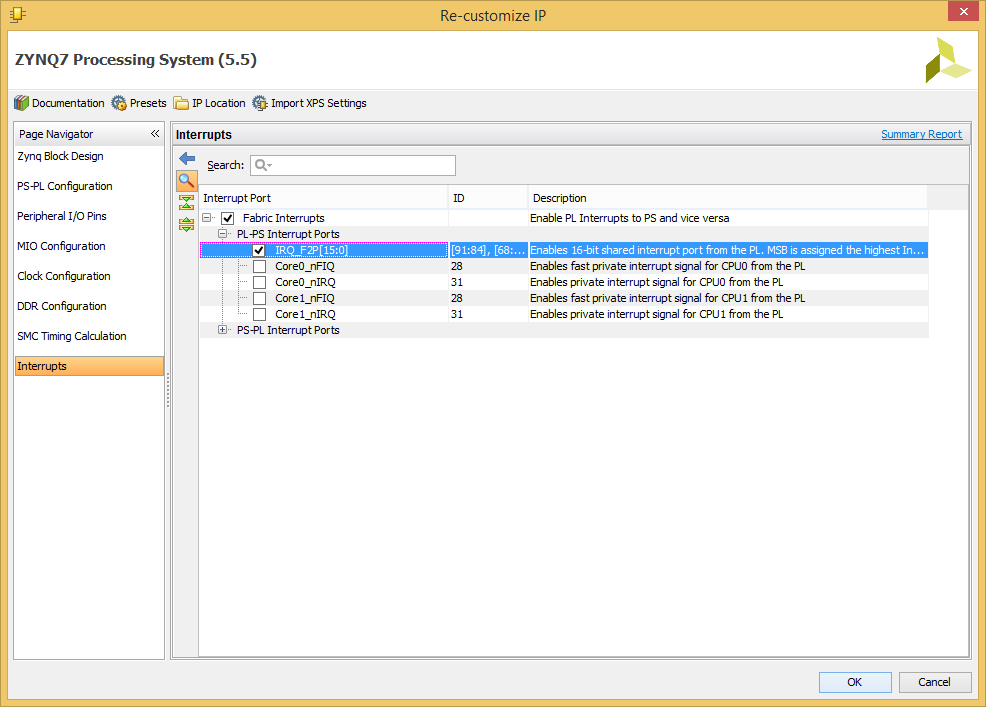The width and height of the screenshot is (986, 707).
Task: Go to the Clock Configuration page
Action: 64,276
